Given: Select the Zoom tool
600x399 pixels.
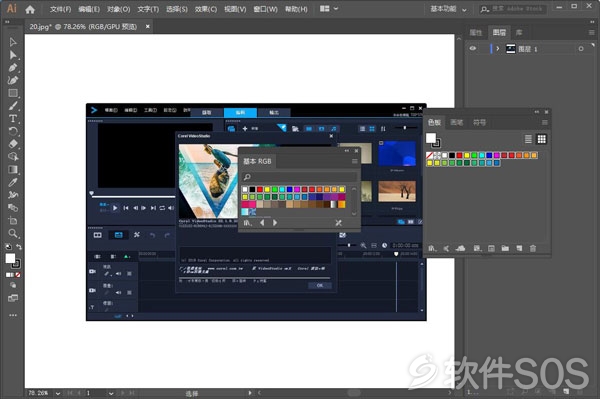Looking at the screenshot, I should coord(13,233).
